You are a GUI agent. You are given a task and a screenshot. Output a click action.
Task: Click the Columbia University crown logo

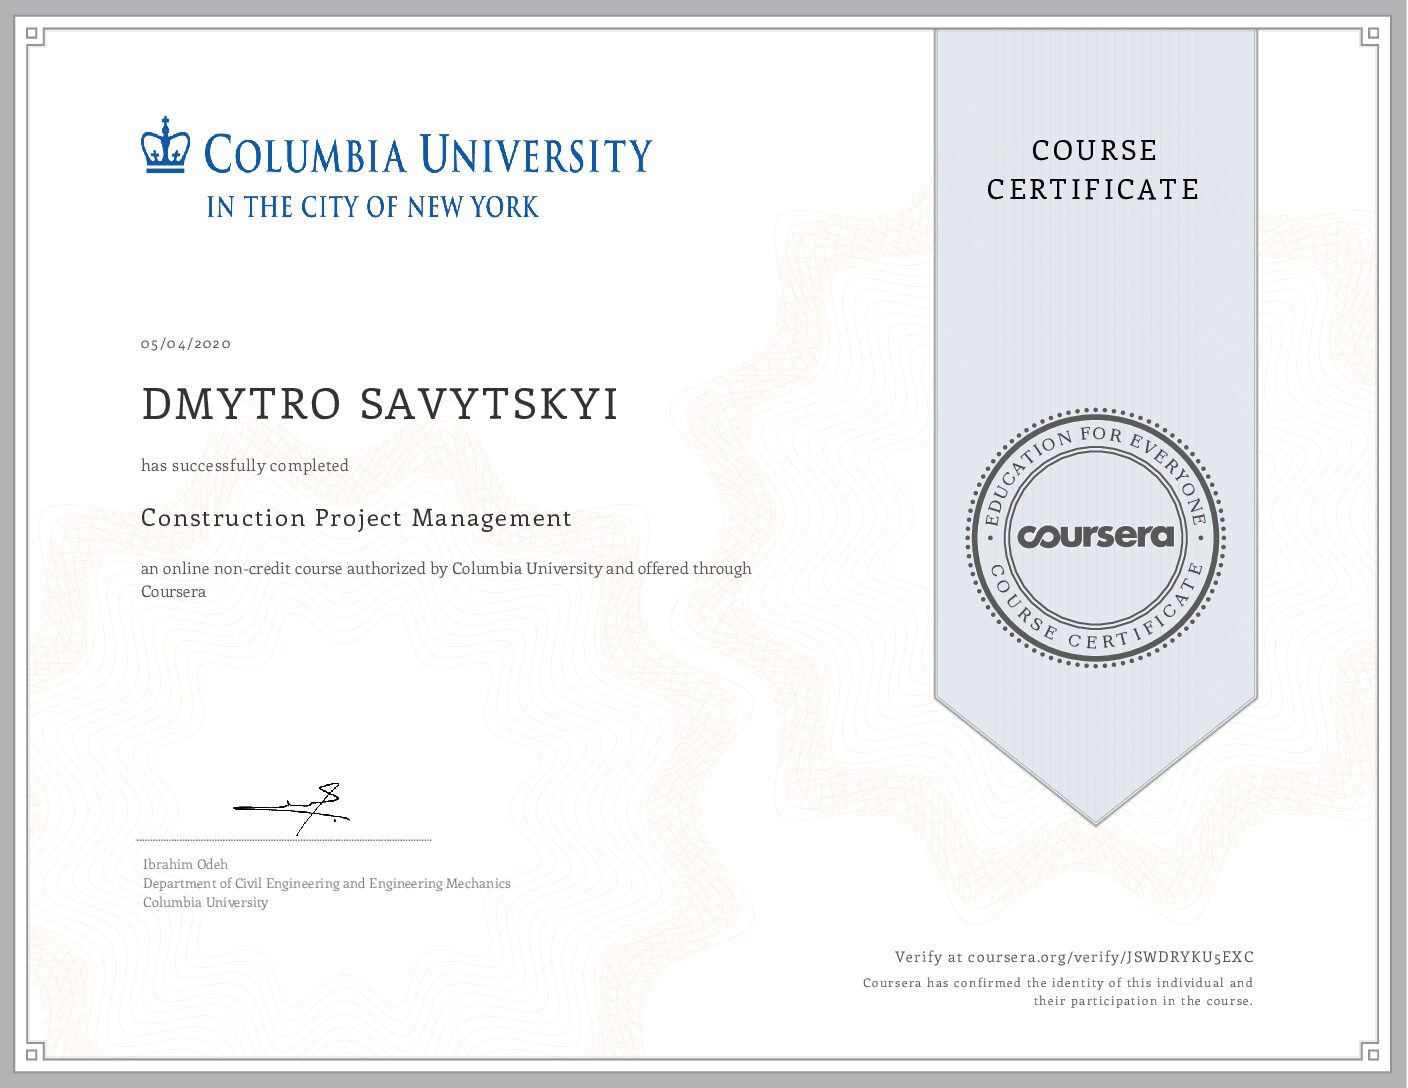click(165, 146)
